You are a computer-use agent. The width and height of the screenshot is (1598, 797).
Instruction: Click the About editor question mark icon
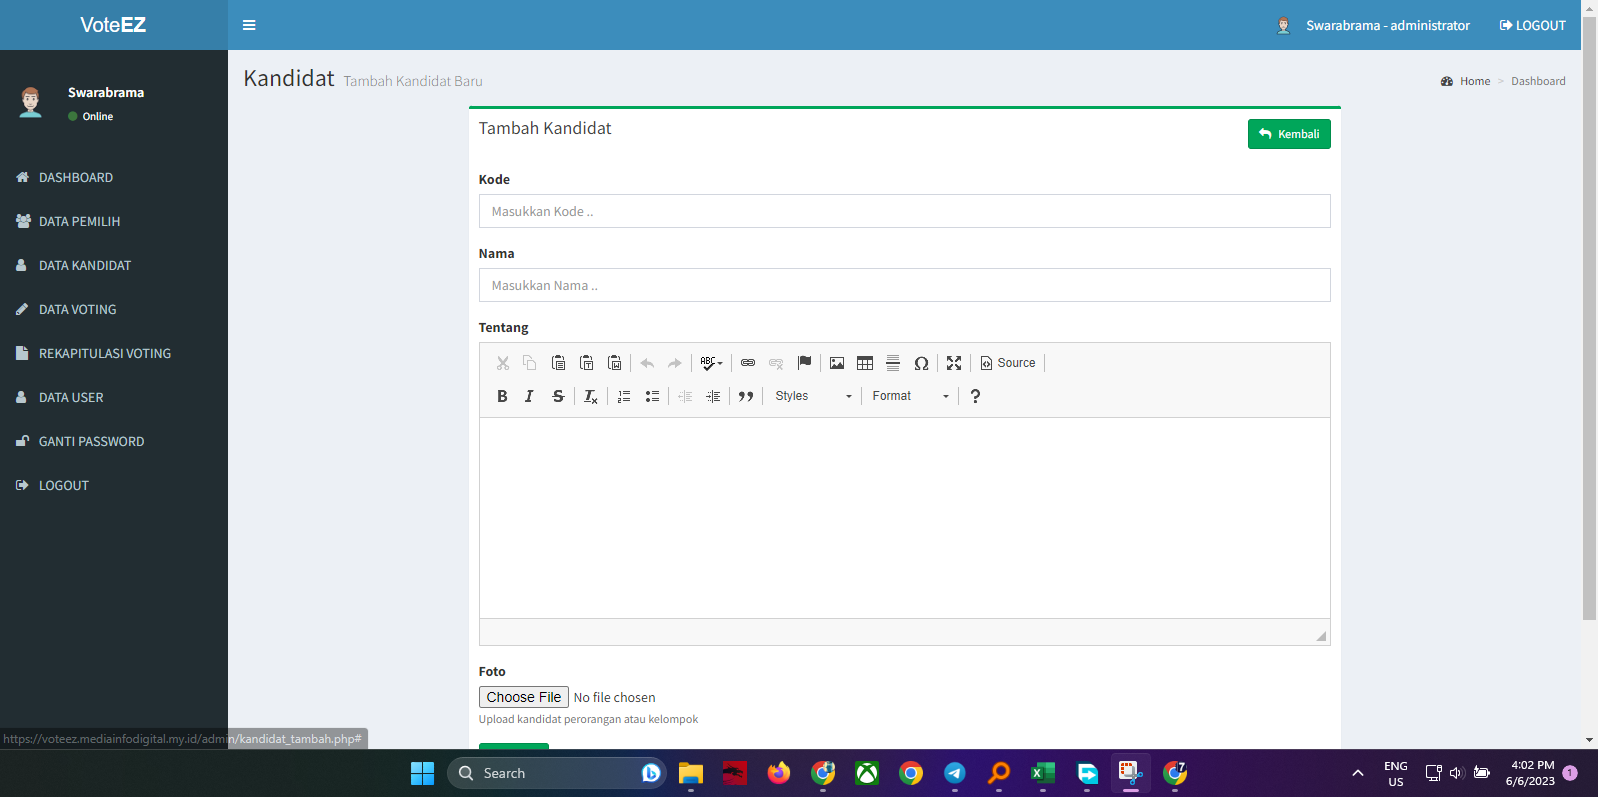coord(975,396)
